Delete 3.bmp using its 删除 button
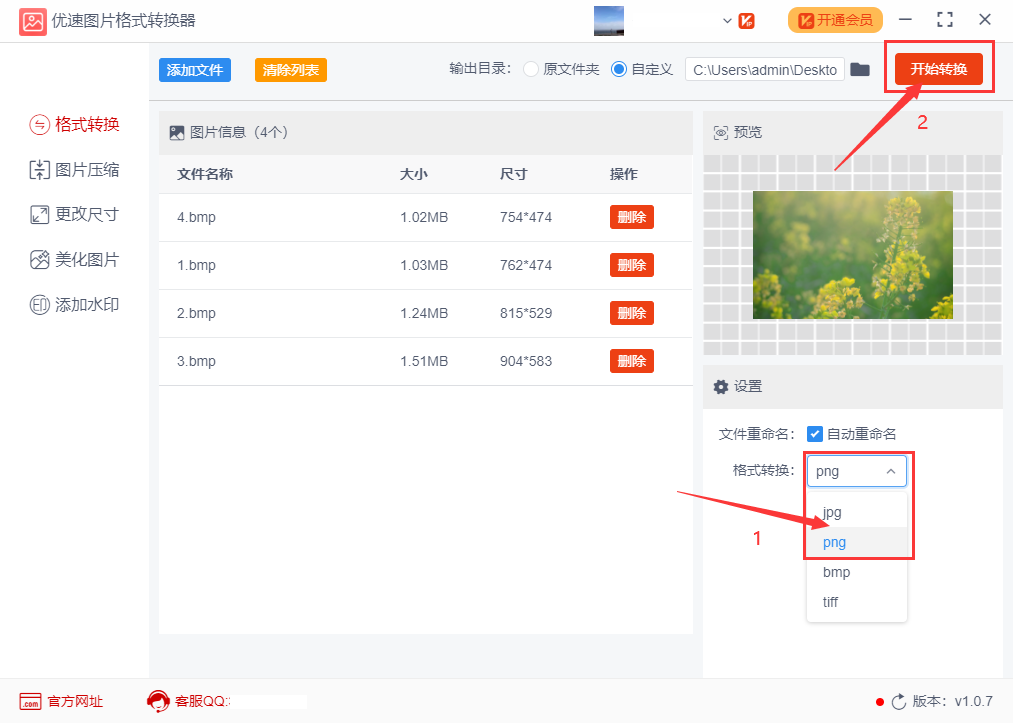Screen dimensions: 1013x723 click(631, 360)
